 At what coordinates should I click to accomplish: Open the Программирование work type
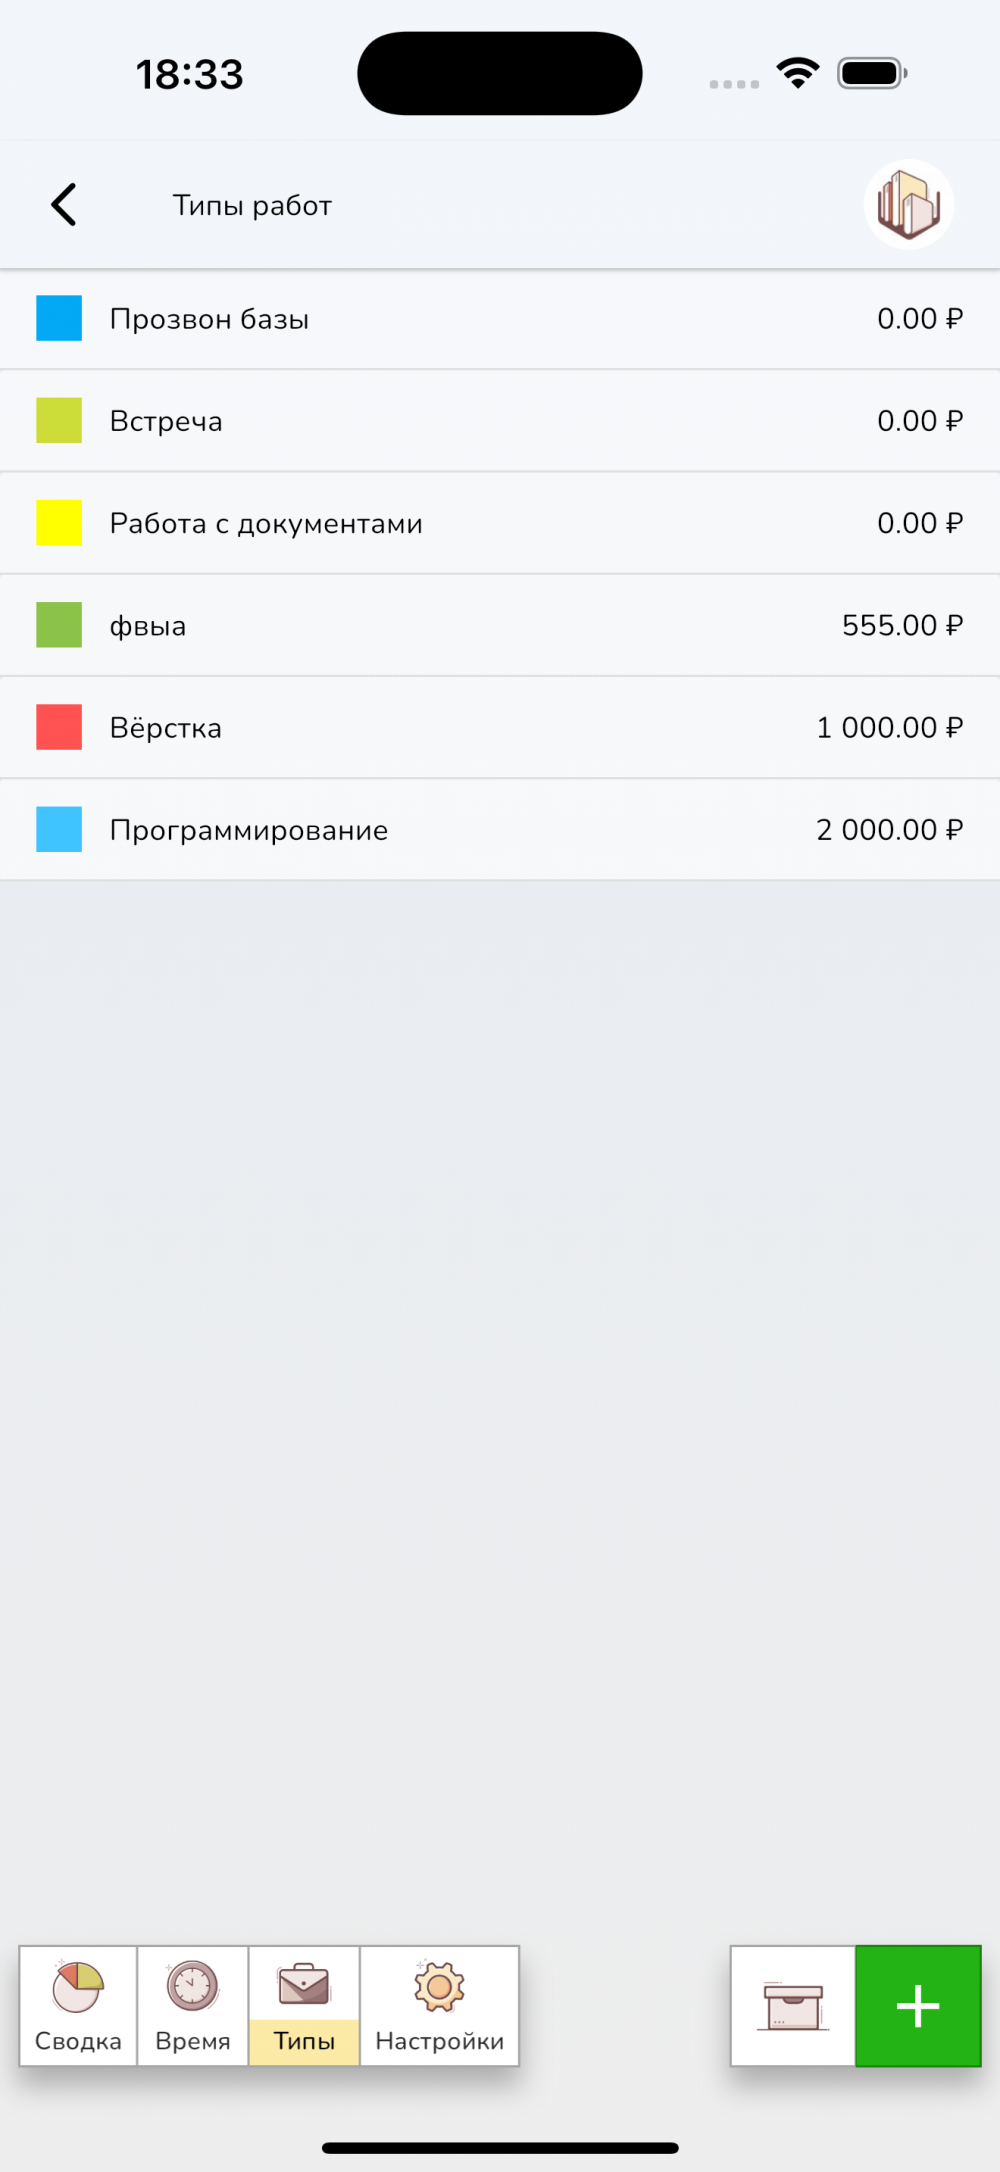click(x=249, y=830)
